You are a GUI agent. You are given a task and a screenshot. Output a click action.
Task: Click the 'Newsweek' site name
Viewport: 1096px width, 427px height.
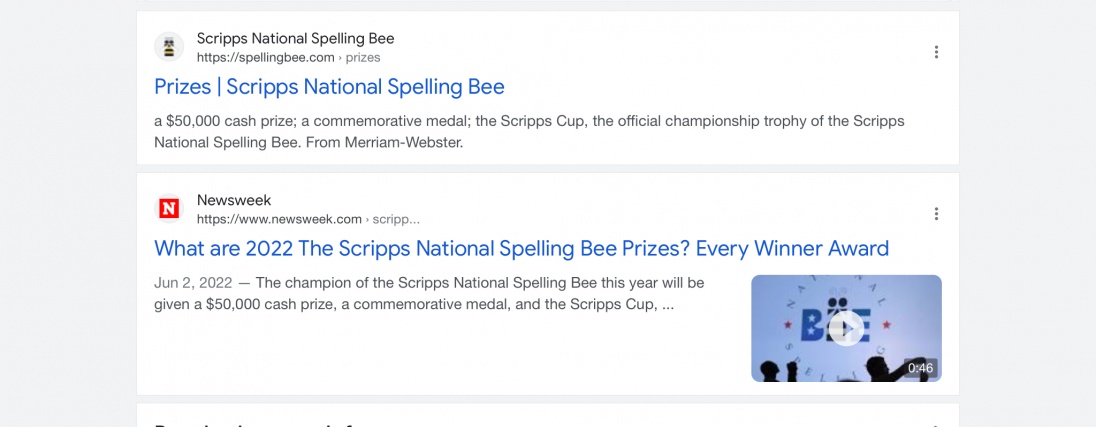coord(234,200)
